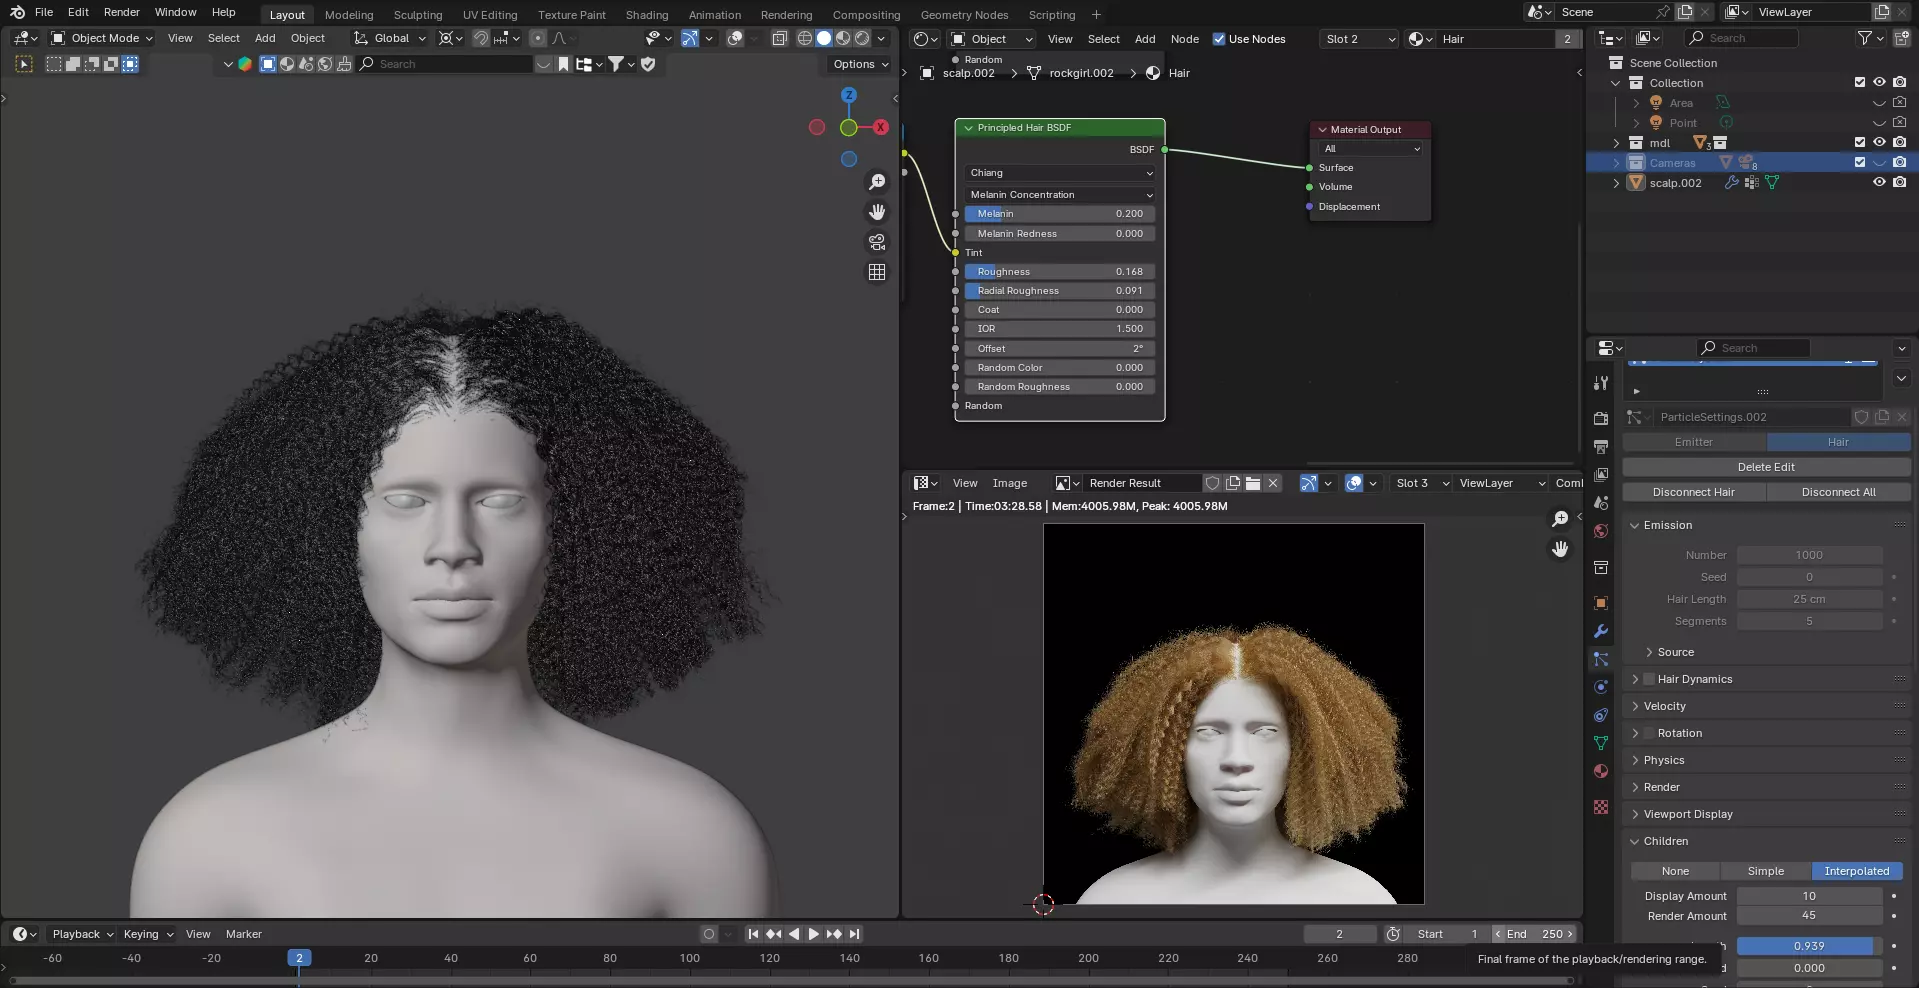The height and width of the screenshot is (988, 1919).
Task: Adjust the Radial Roughness slider
Action: (x=1060, y=291)
